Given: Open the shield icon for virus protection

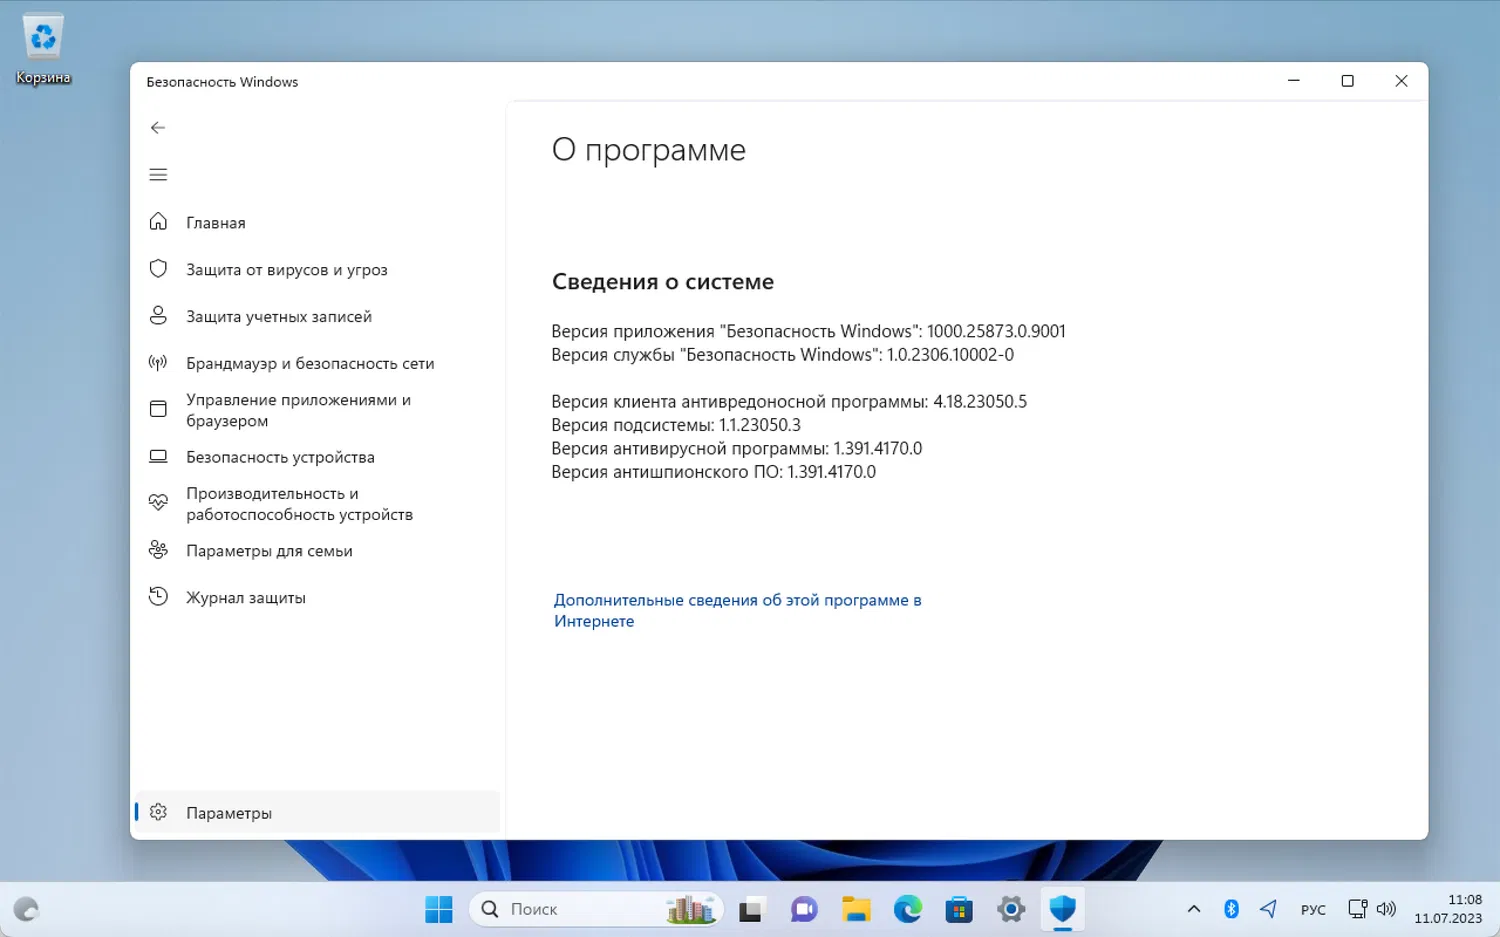Looking at the screenshot, I should (158, 269).
